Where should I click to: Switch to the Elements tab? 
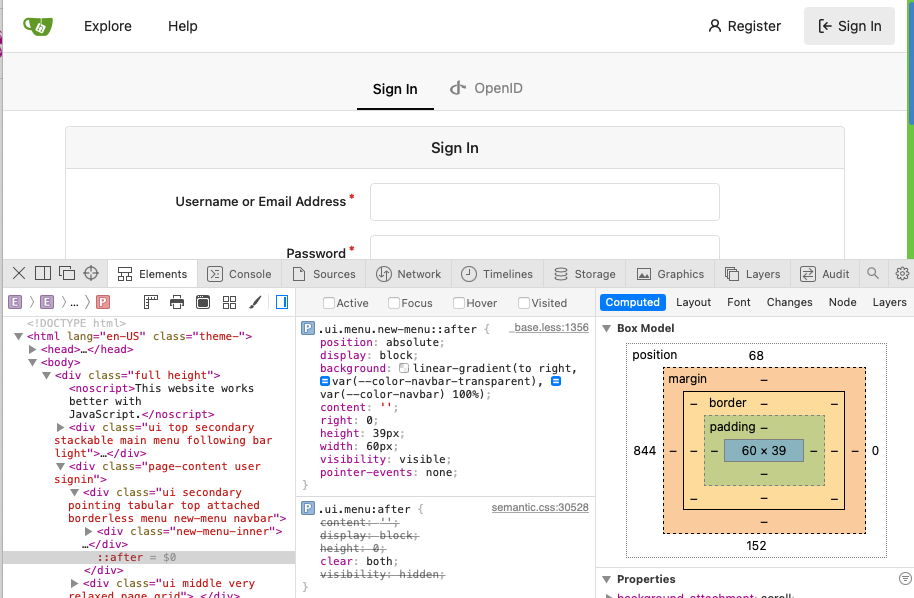[x=153, y=274]
